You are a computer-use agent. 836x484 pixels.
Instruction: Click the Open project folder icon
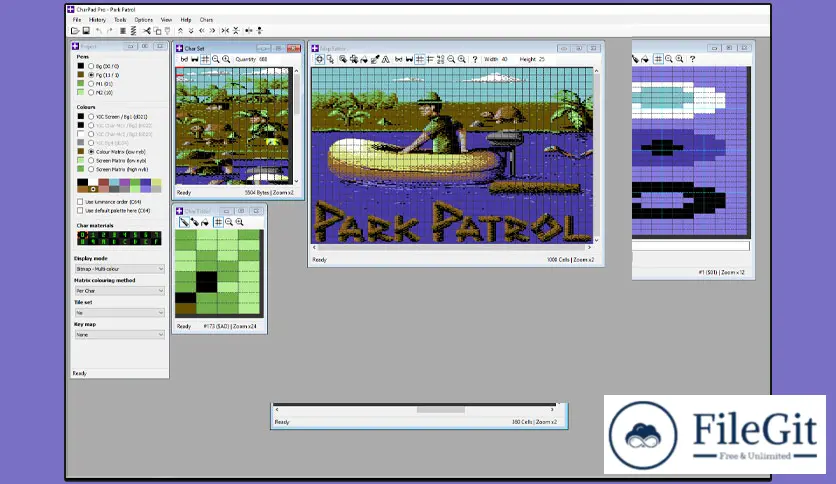(75, 31)
